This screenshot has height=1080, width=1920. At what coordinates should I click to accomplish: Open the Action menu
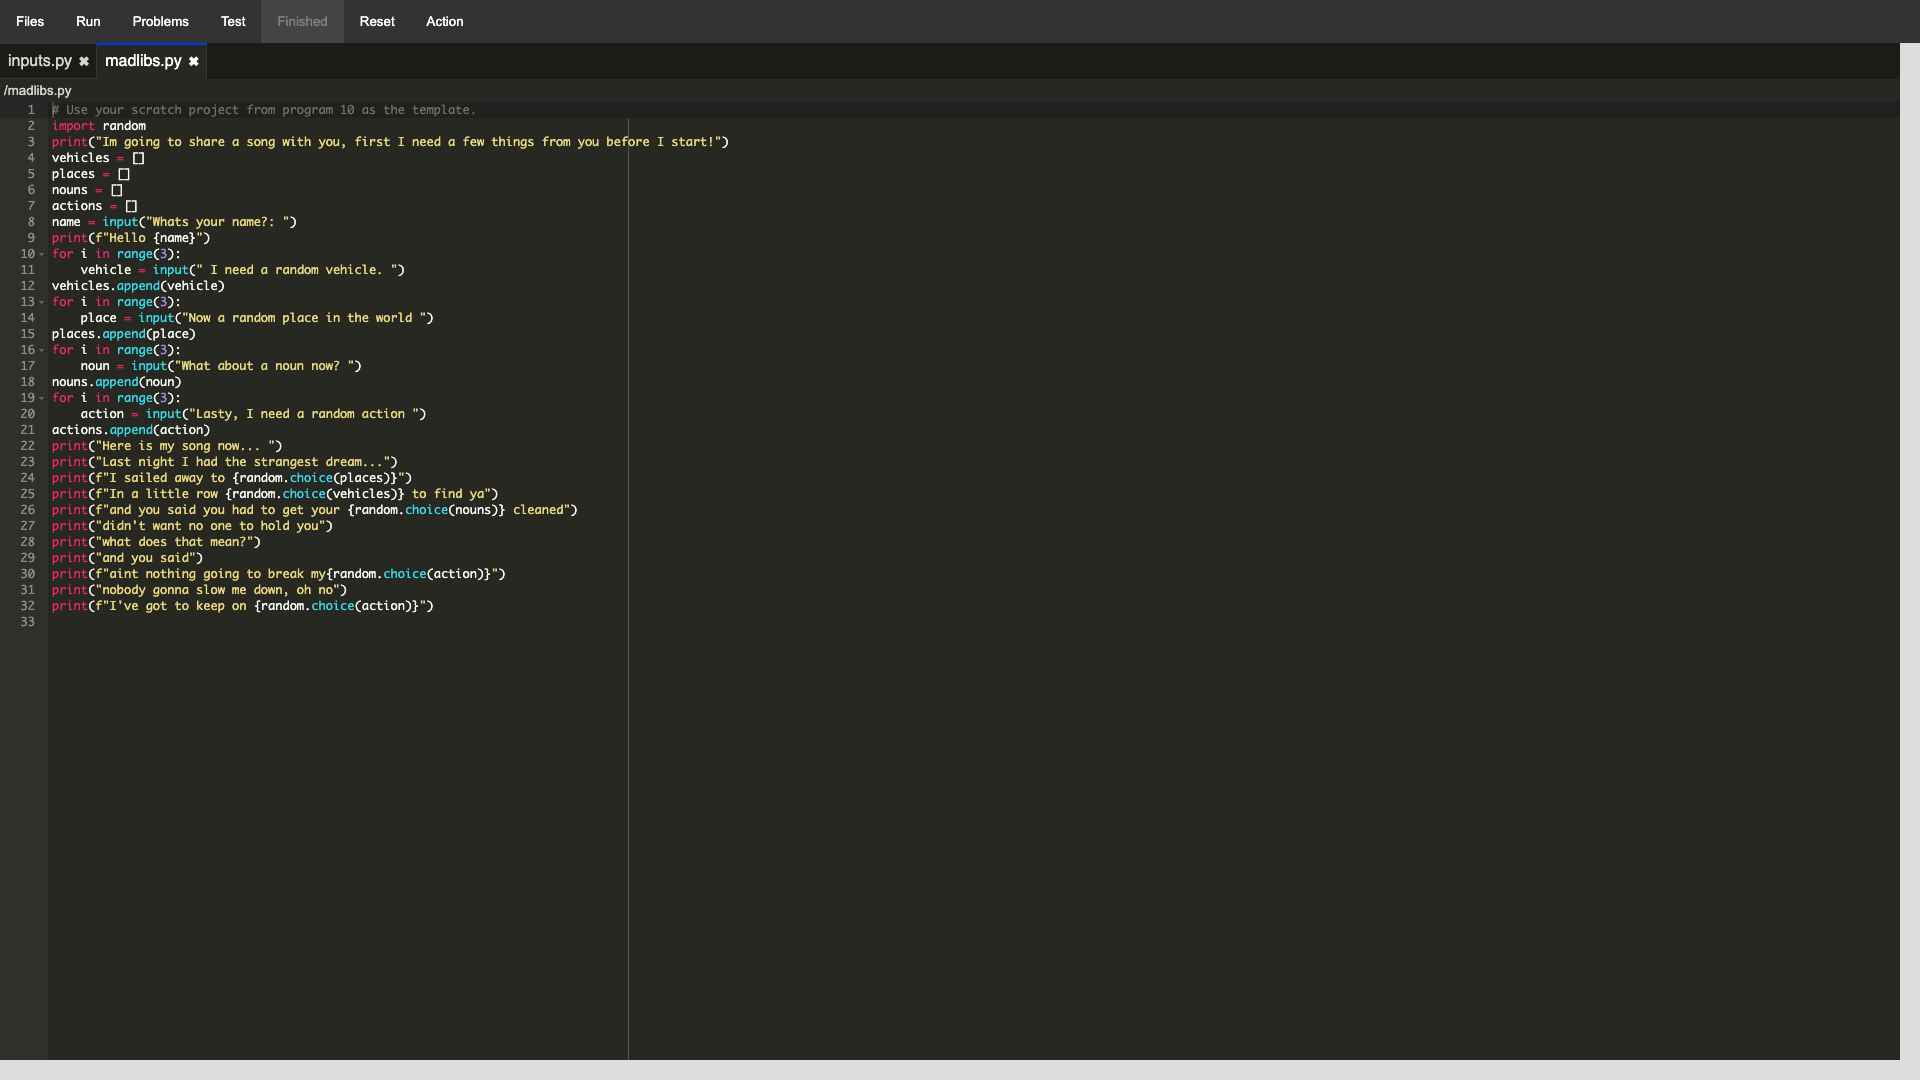(x=445, y=21)
